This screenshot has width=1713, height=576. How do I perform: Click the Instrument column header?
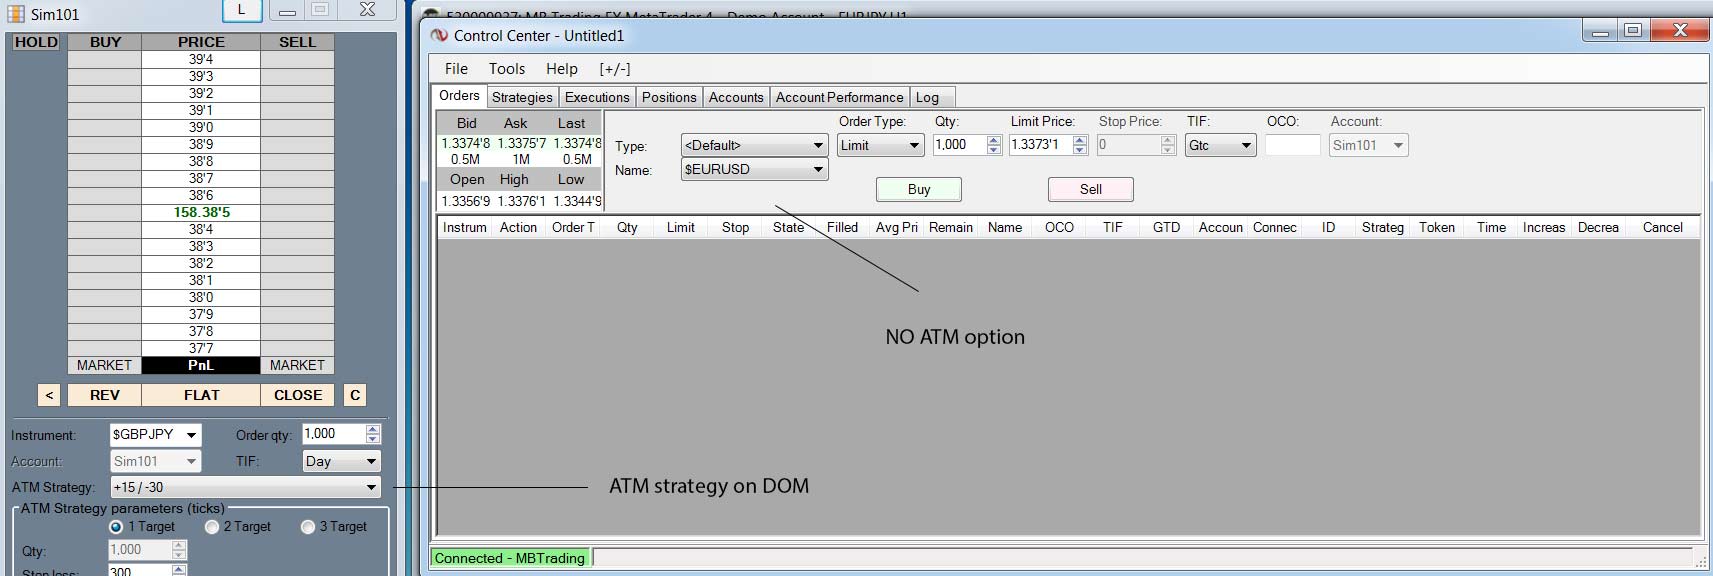(465, 227)
